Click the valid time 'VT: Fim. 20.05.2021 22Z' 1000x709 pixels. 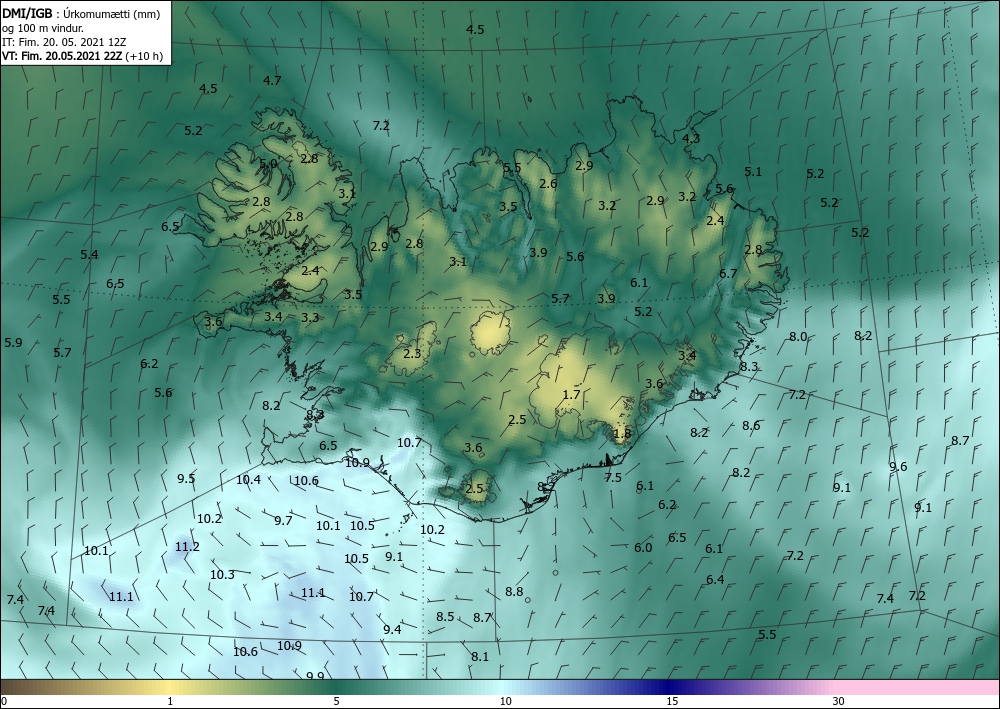click(x=62, y=56)
